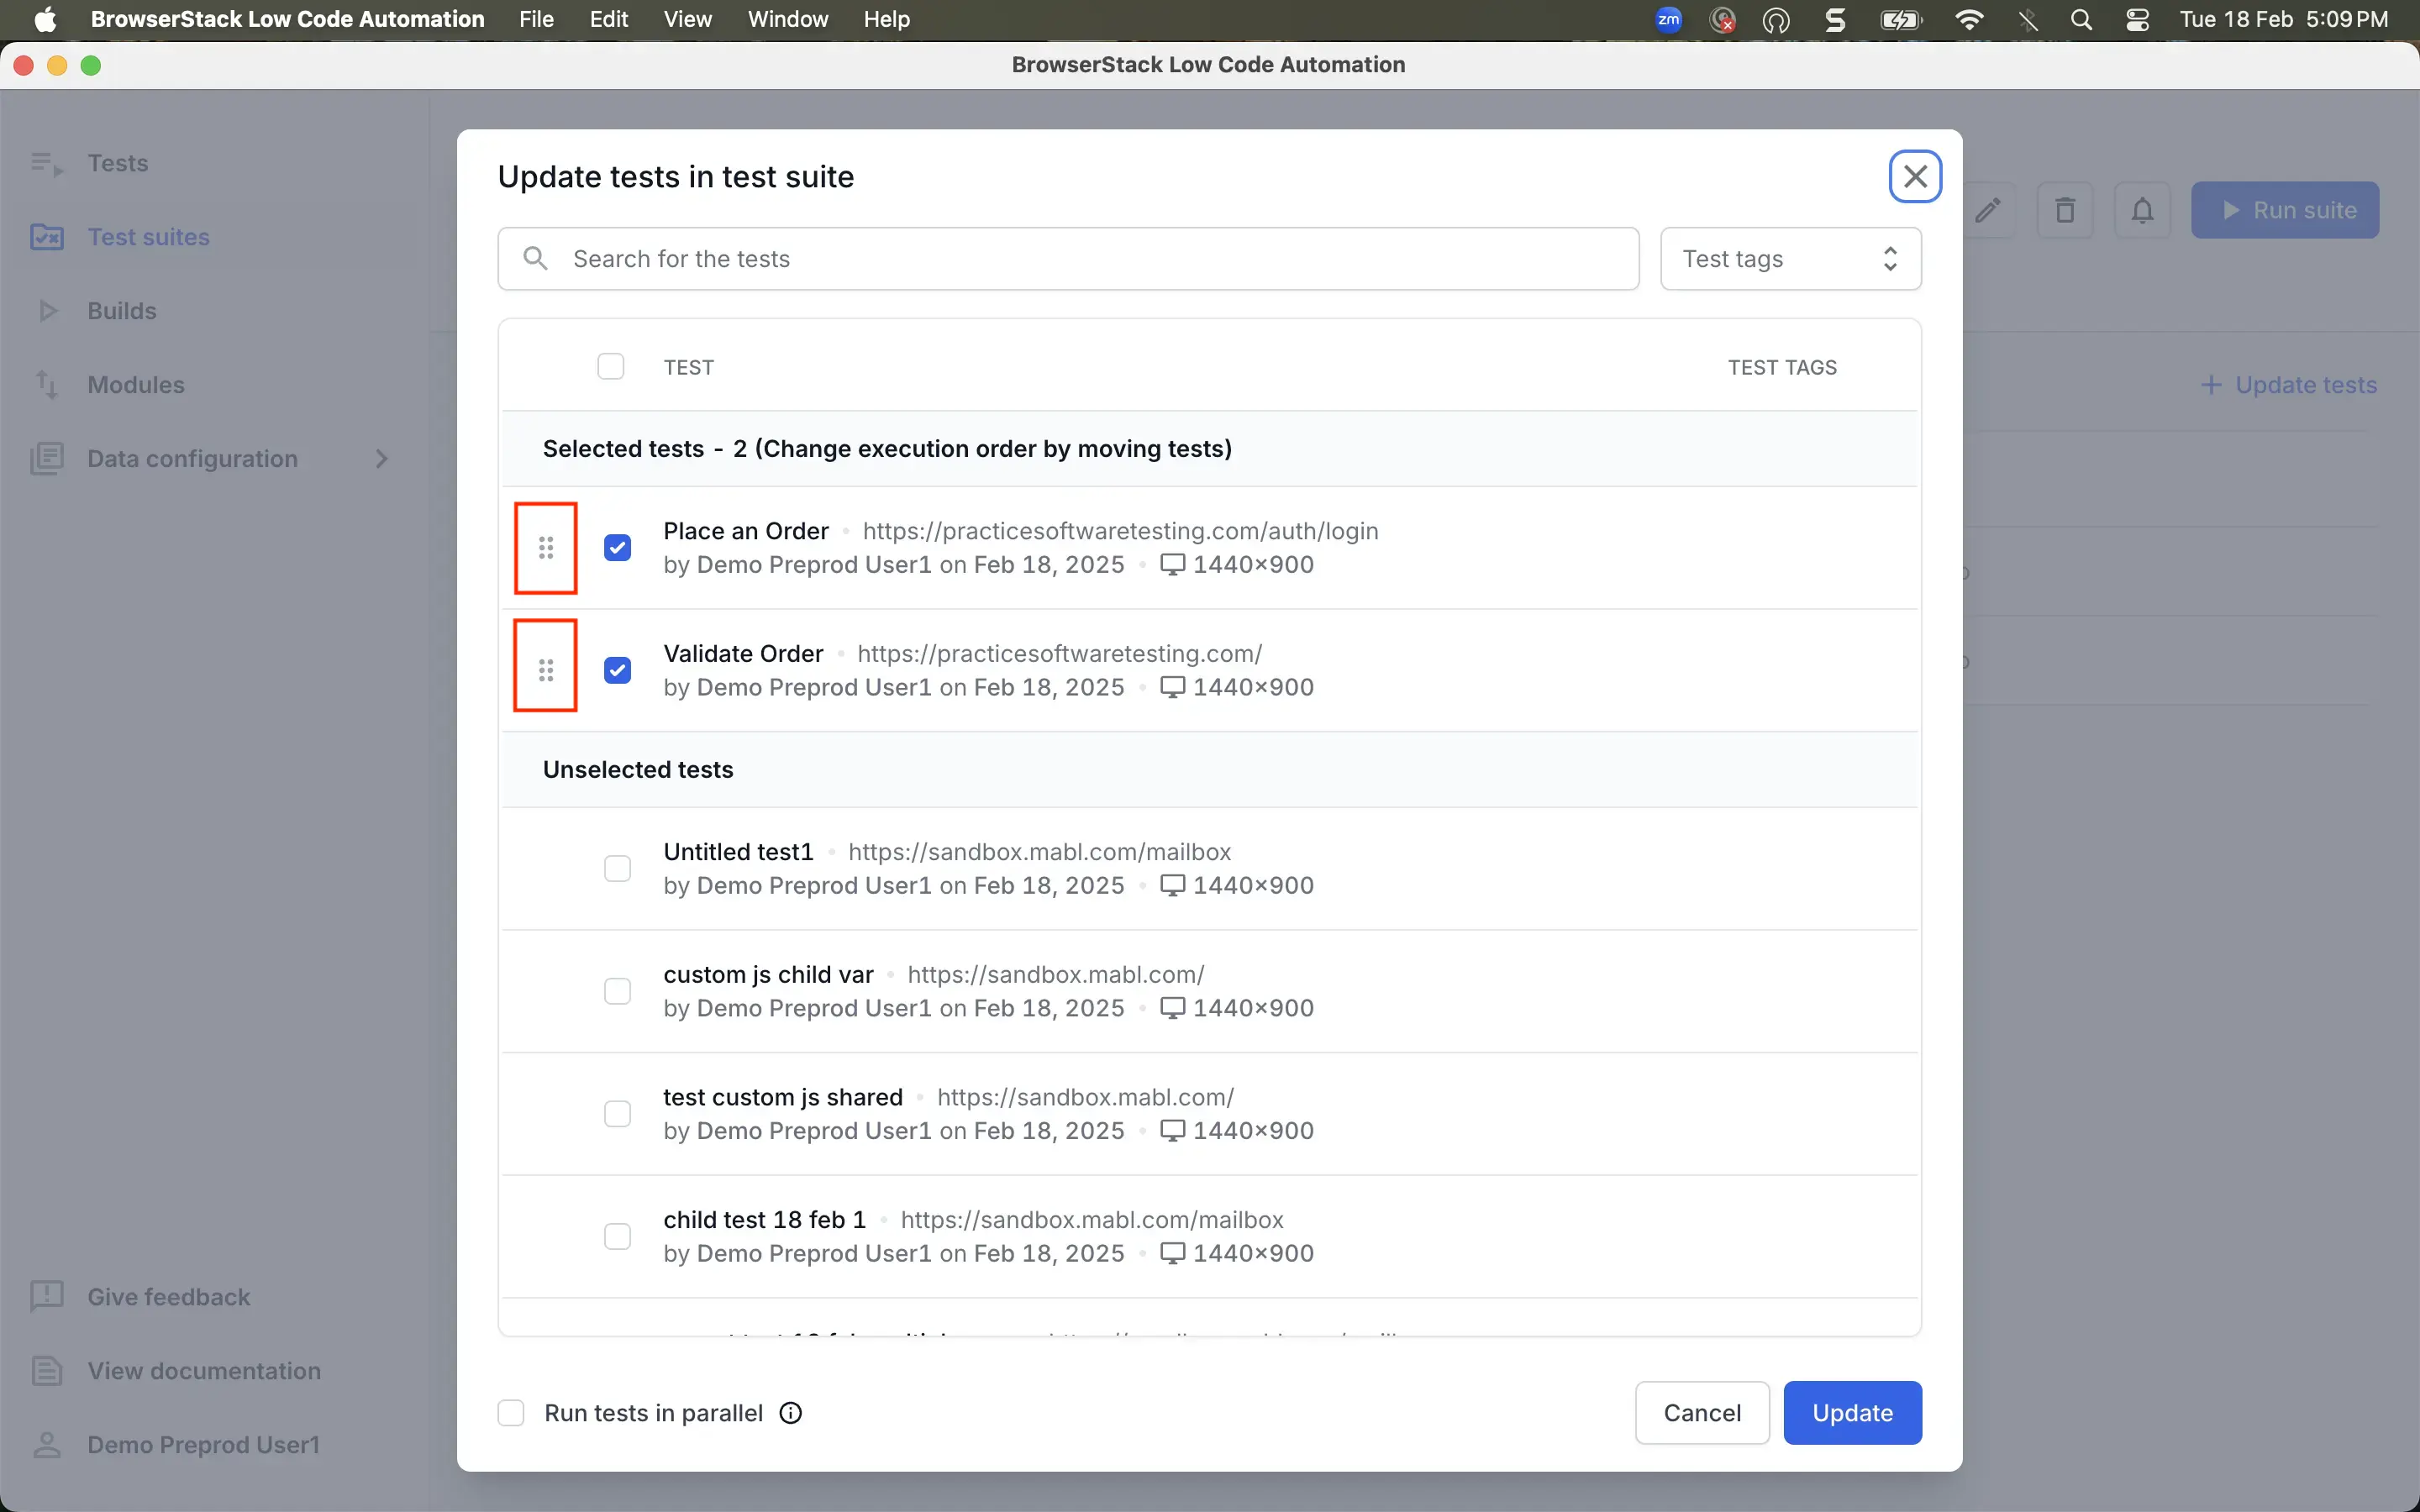Click the info icon beside Run tests in parallel

pyautogui.click(x=791, y=1413)
